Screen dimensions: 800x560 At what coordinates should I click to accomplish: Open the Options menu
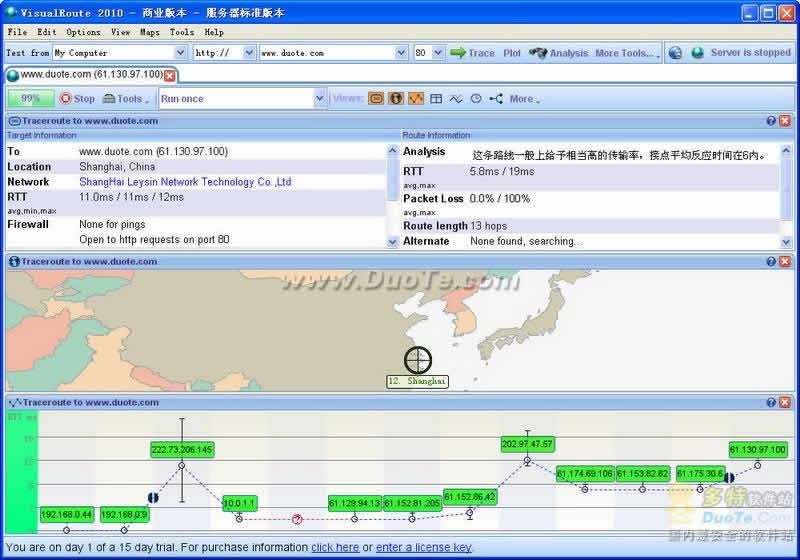click(x=83, y=32)
